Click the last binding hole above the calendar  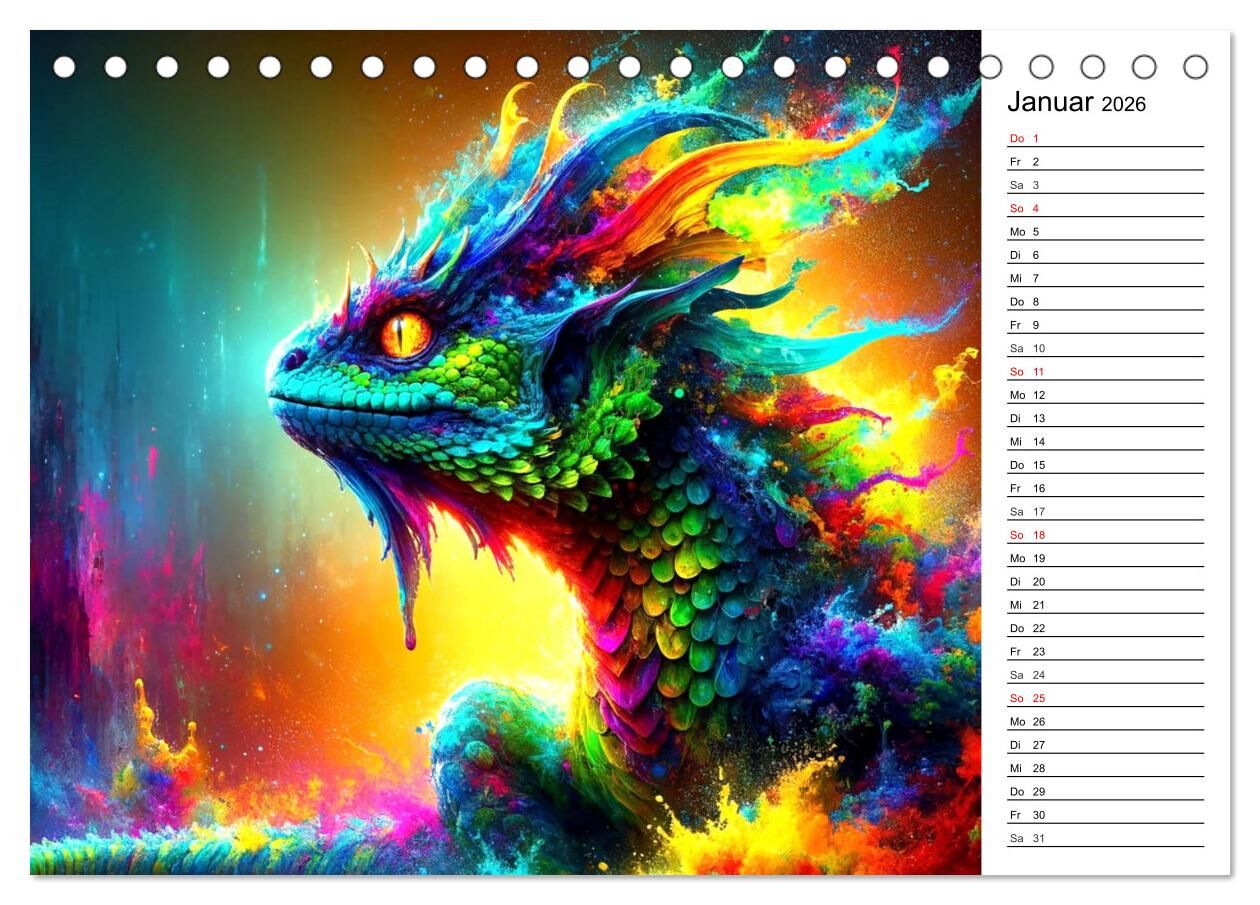(x=1195, y=67)
